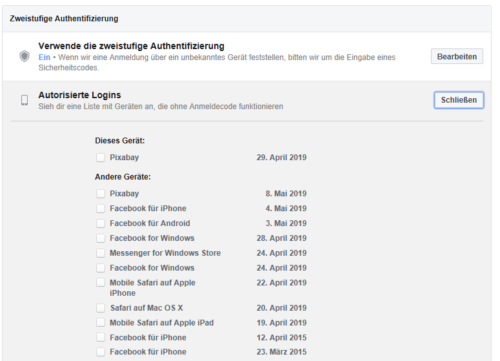Click the Bearbeiten button
The width and height of the screenshot is (500, 361).
tap(457, 57)
